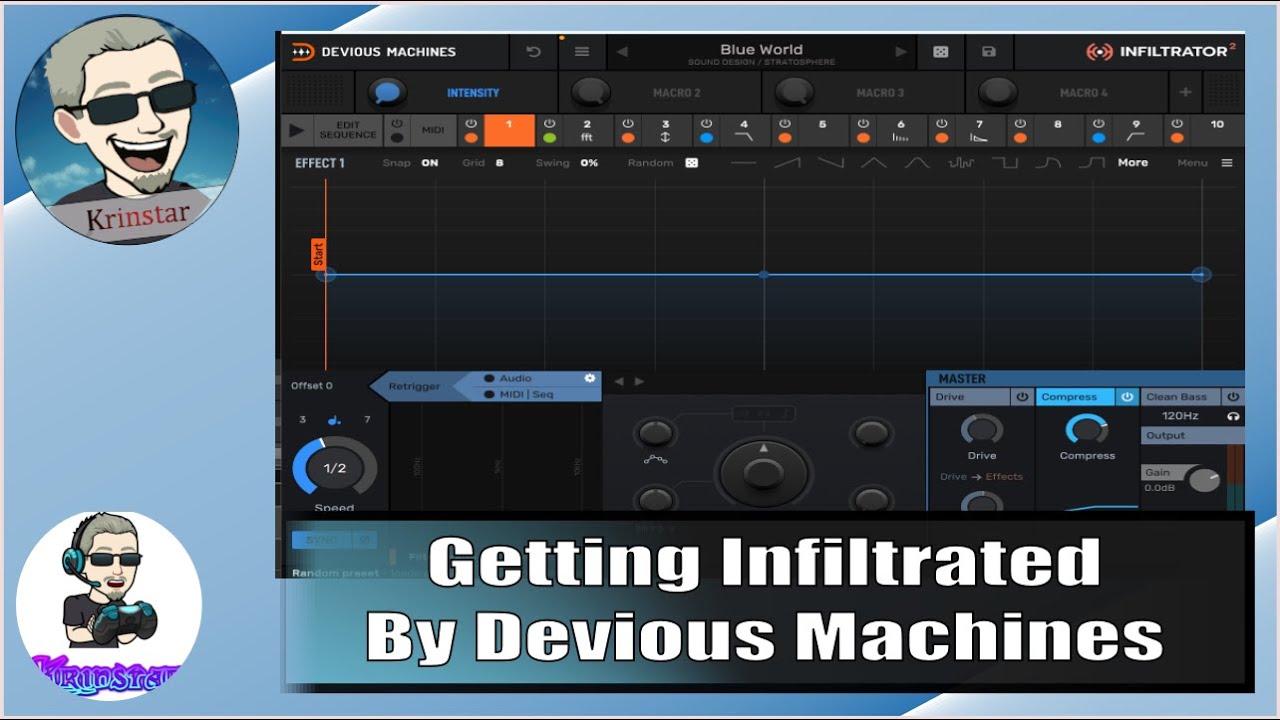
Task: Click the Speed 1/2 knob
Action: click(x=334, y=468)
